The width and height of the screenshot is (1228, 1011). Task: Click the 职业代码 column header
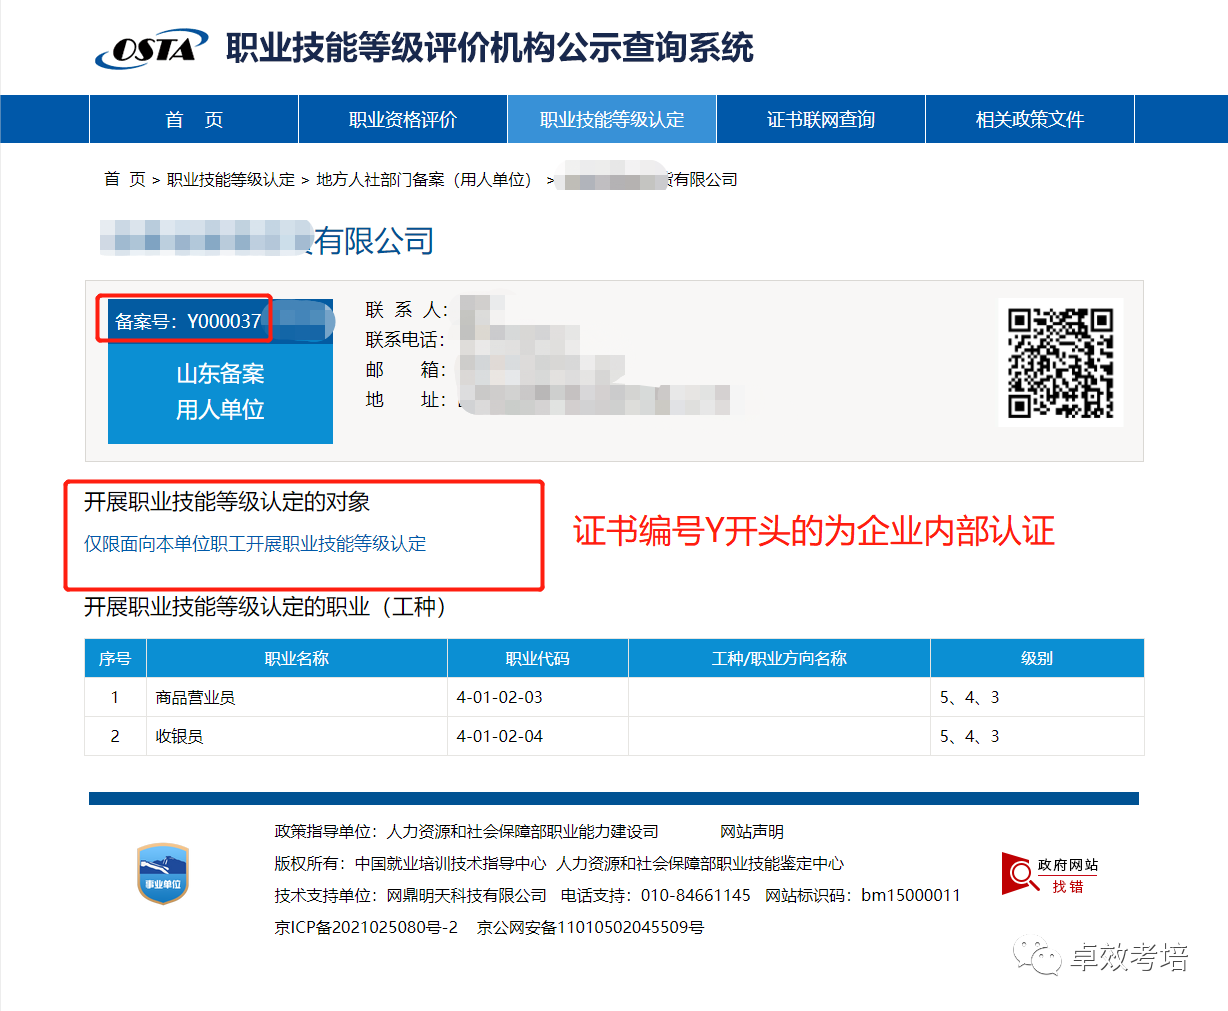[x=537, y=659]
